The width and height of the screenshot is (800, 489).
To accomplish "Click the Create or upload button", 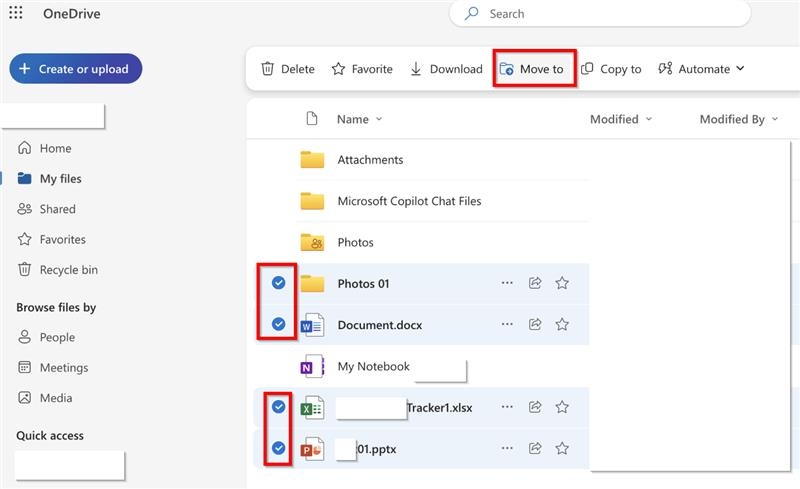I will click(76, 68).
